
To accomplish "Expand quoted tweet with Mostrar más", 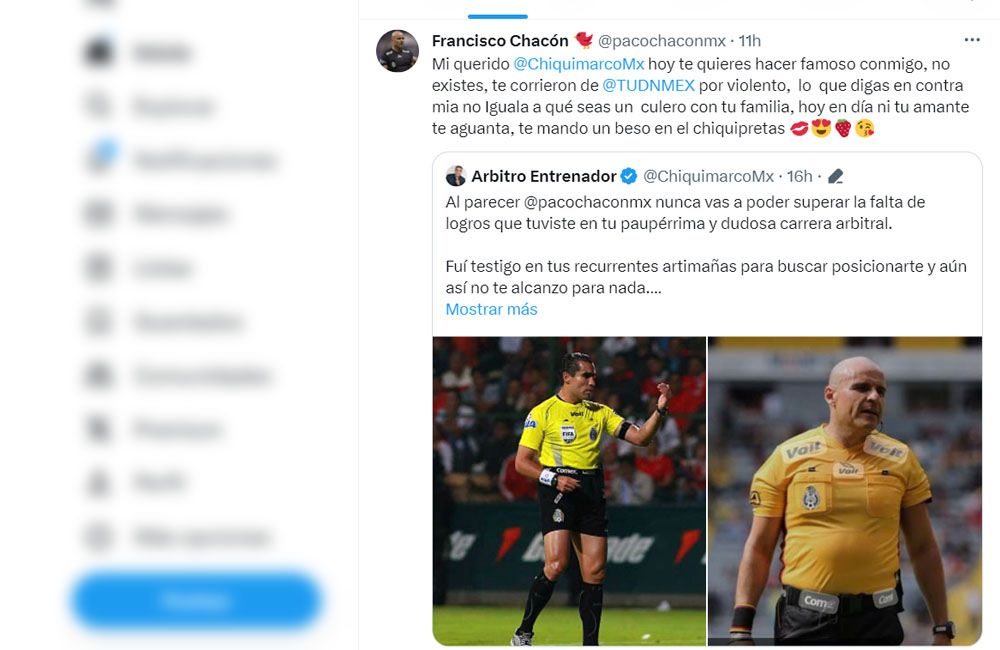I will point(491,309).
